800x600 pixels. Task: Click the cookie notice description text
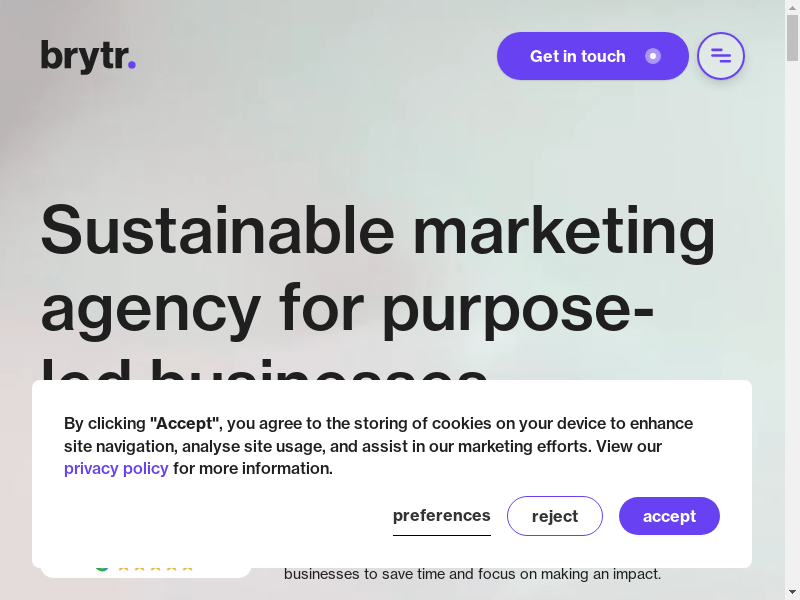click(378, 446)
